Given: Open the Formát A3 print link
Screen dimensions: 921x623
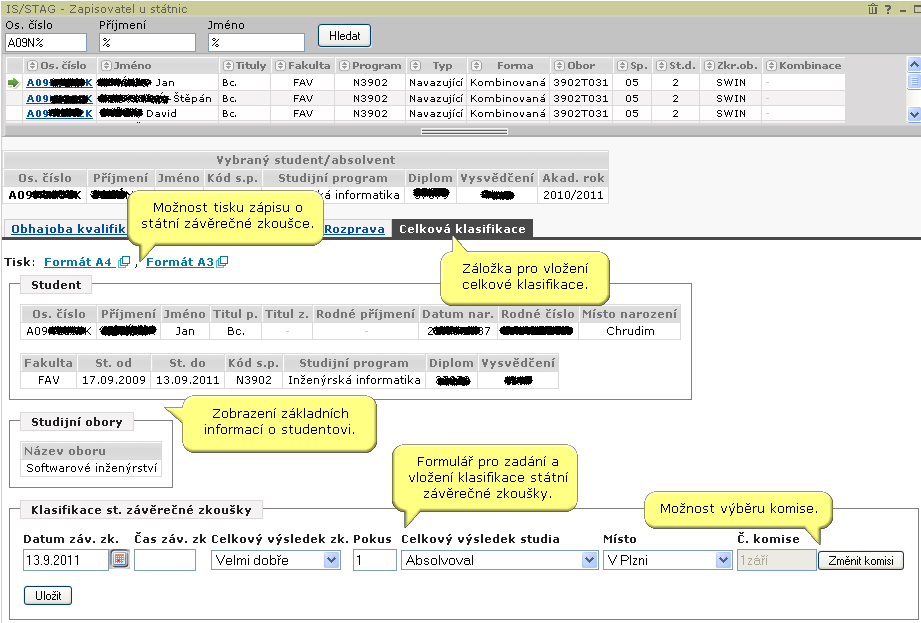Looking at the screenshot, I should coord(180,262).
